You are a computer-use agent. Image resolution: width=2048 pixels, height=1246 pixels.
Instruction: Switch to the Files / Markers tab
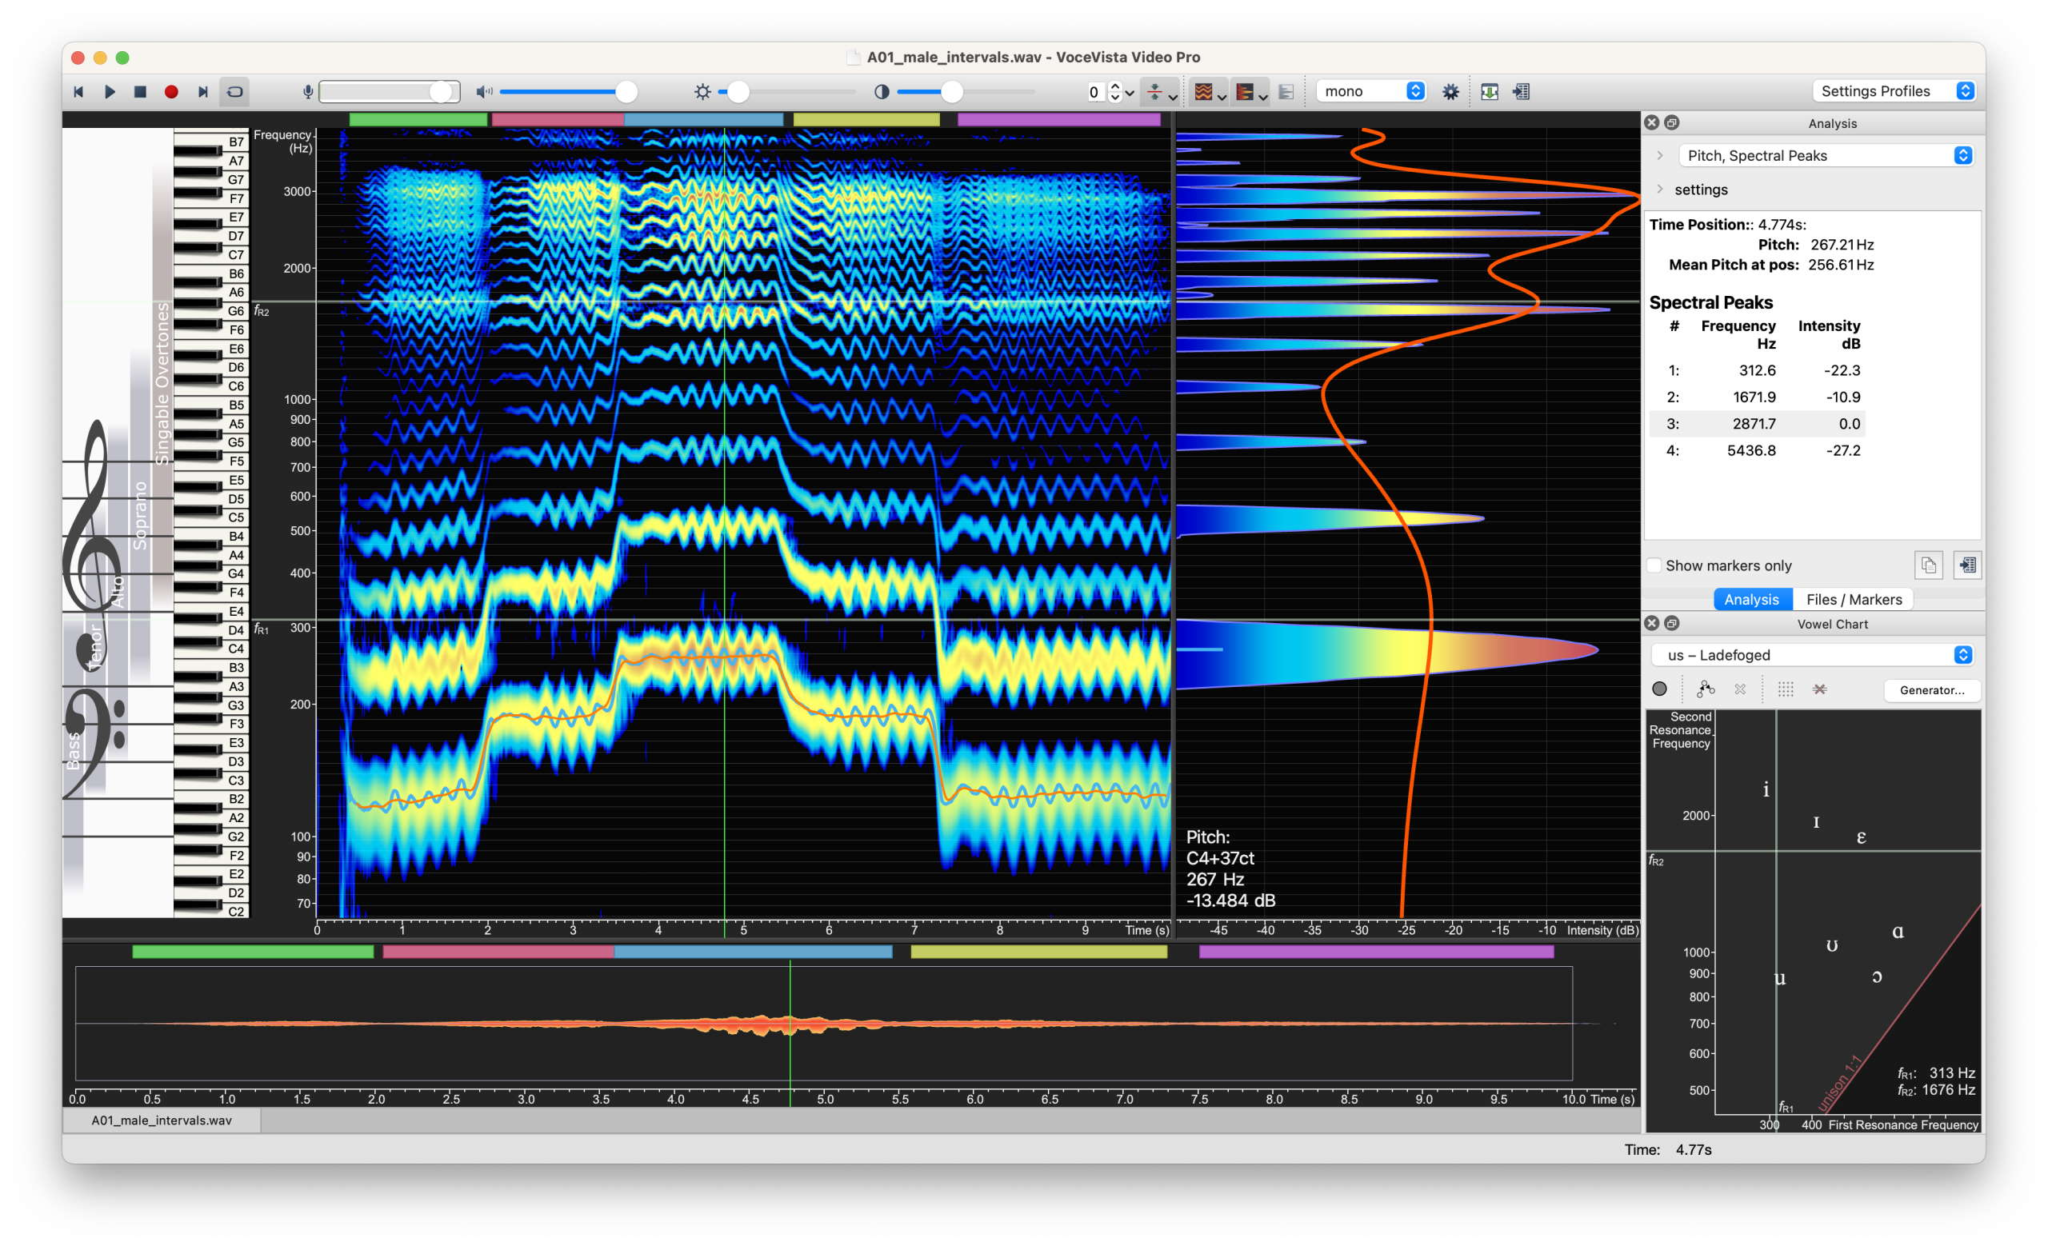click(1853, 599)
